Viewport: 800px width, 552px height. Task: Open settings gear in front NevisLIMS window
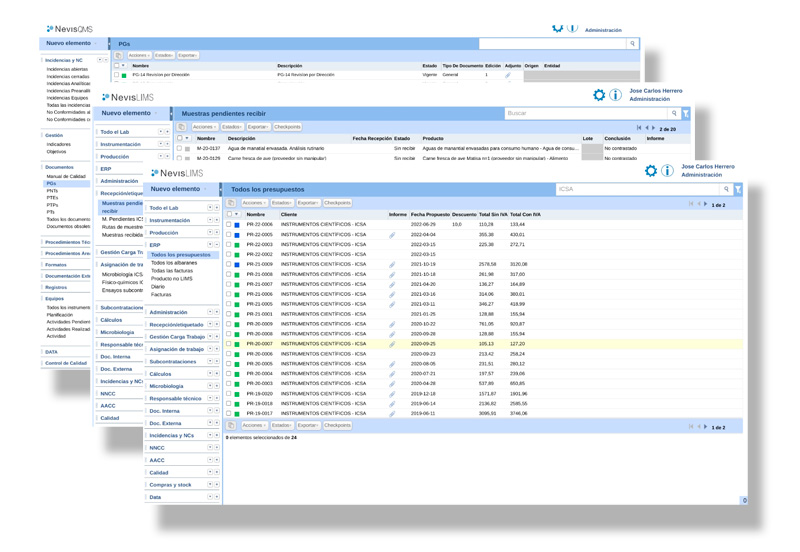[x=651, y=171]
